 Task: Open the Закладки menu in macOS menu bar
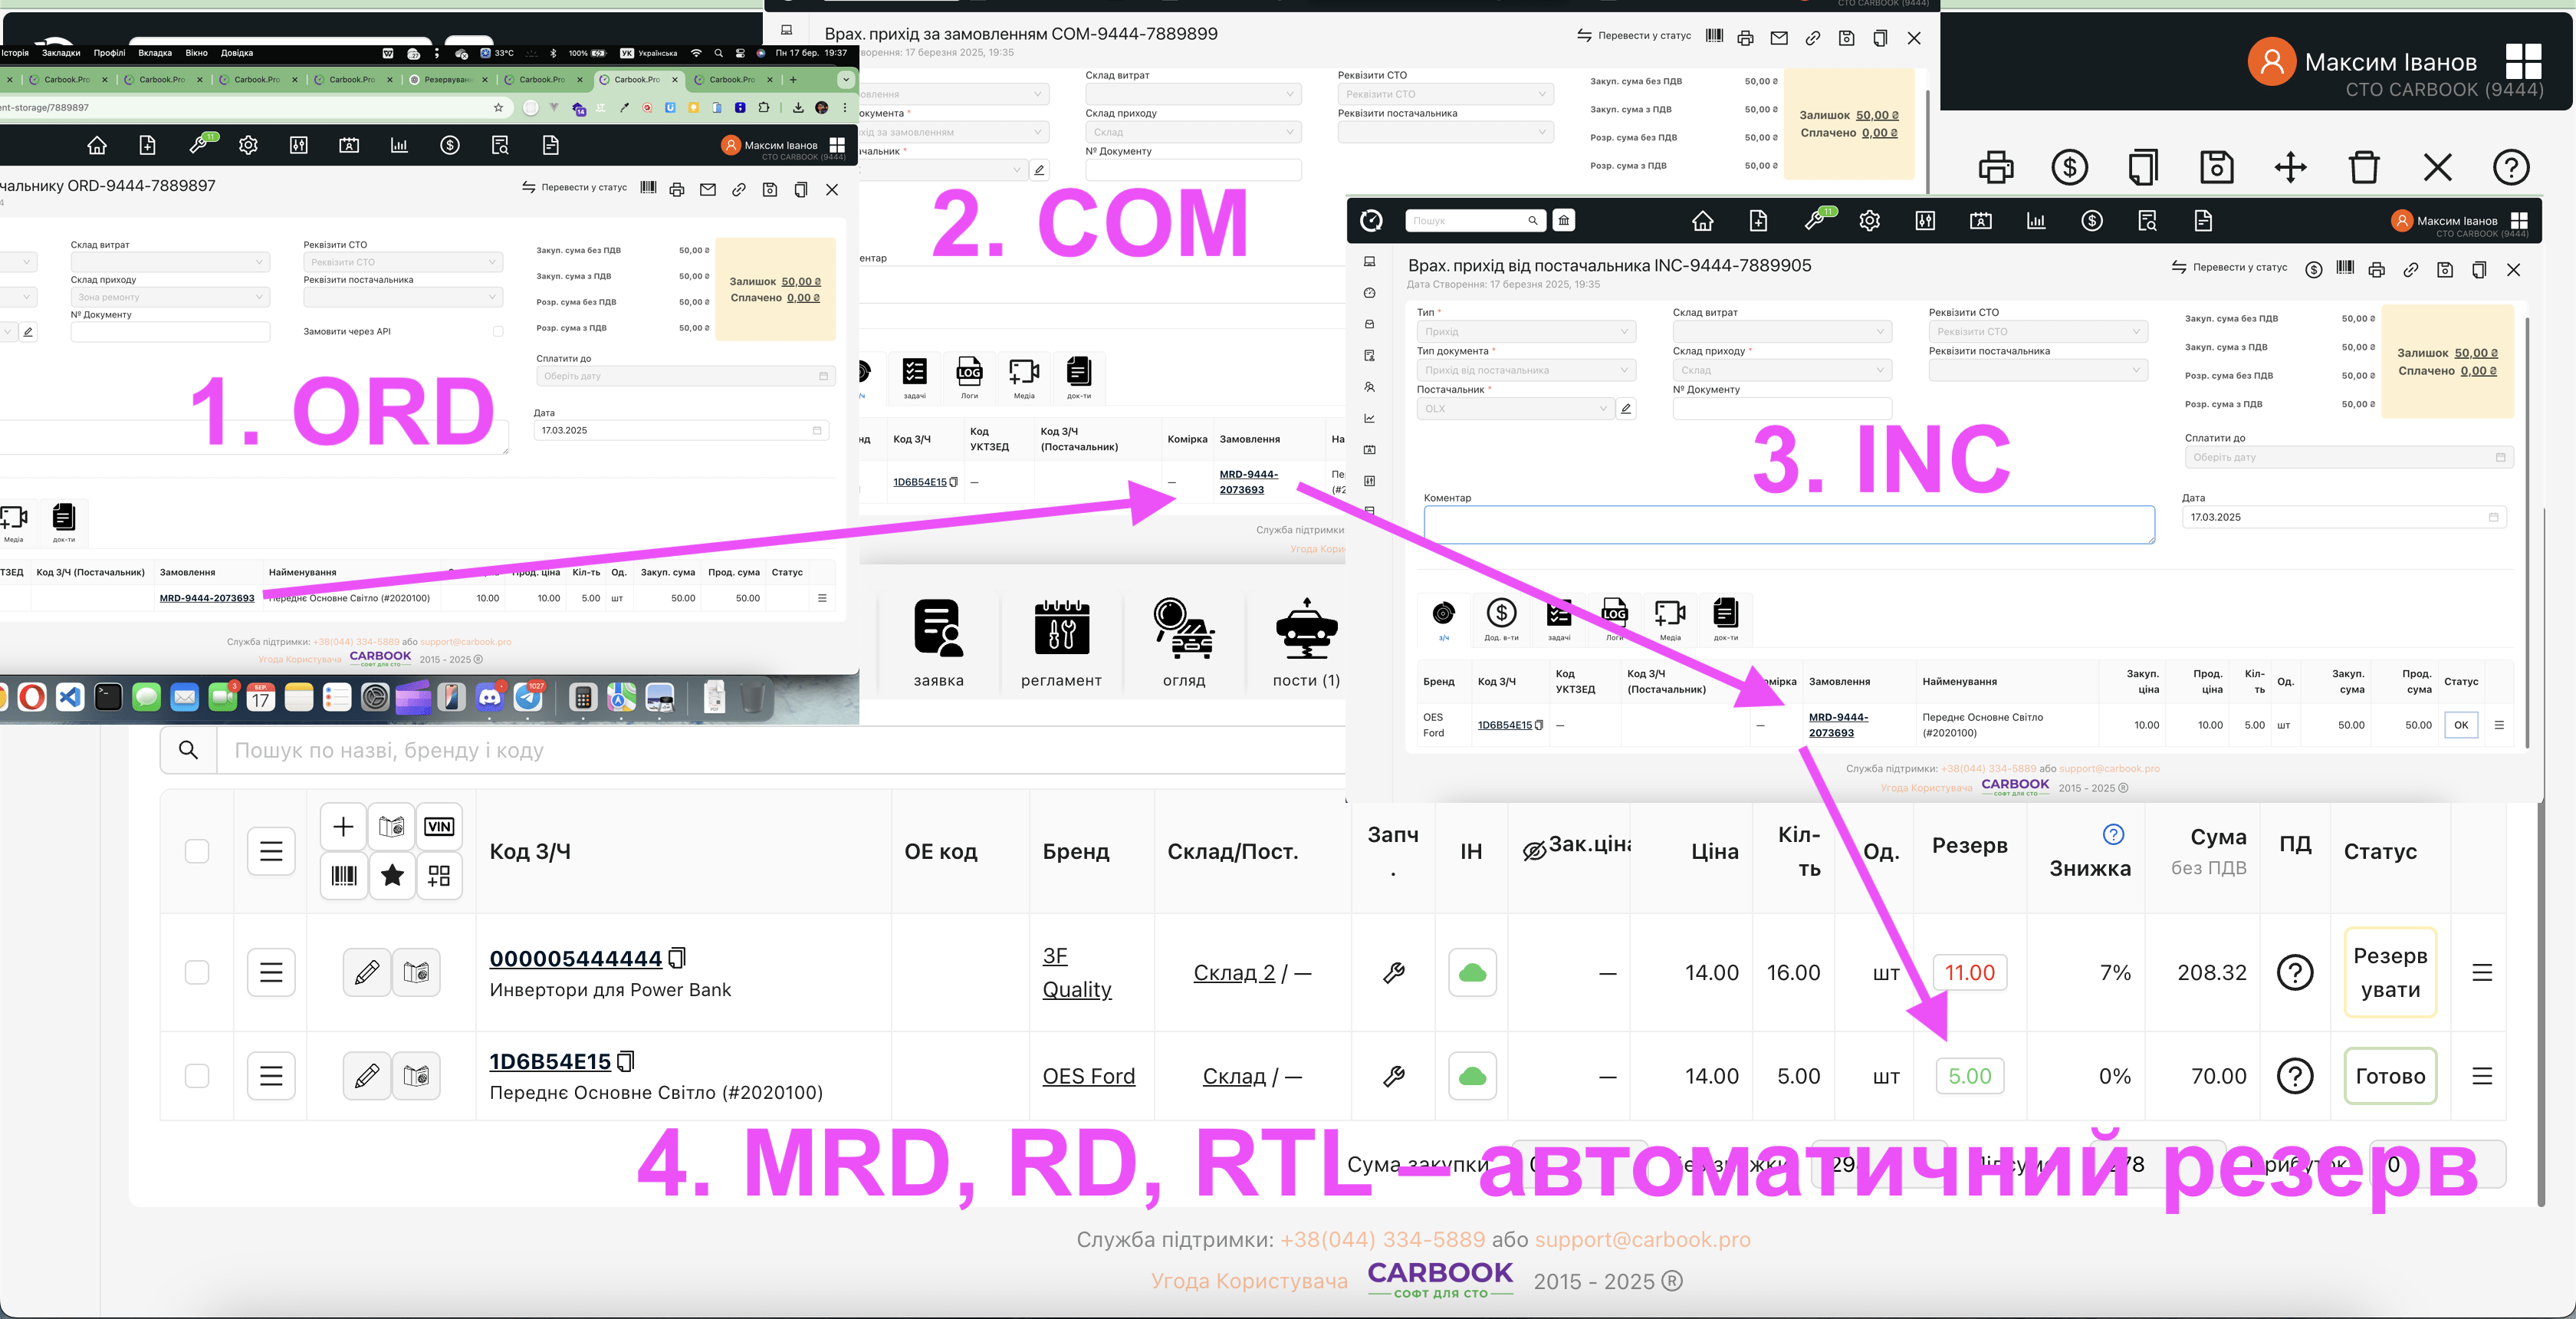61,53
